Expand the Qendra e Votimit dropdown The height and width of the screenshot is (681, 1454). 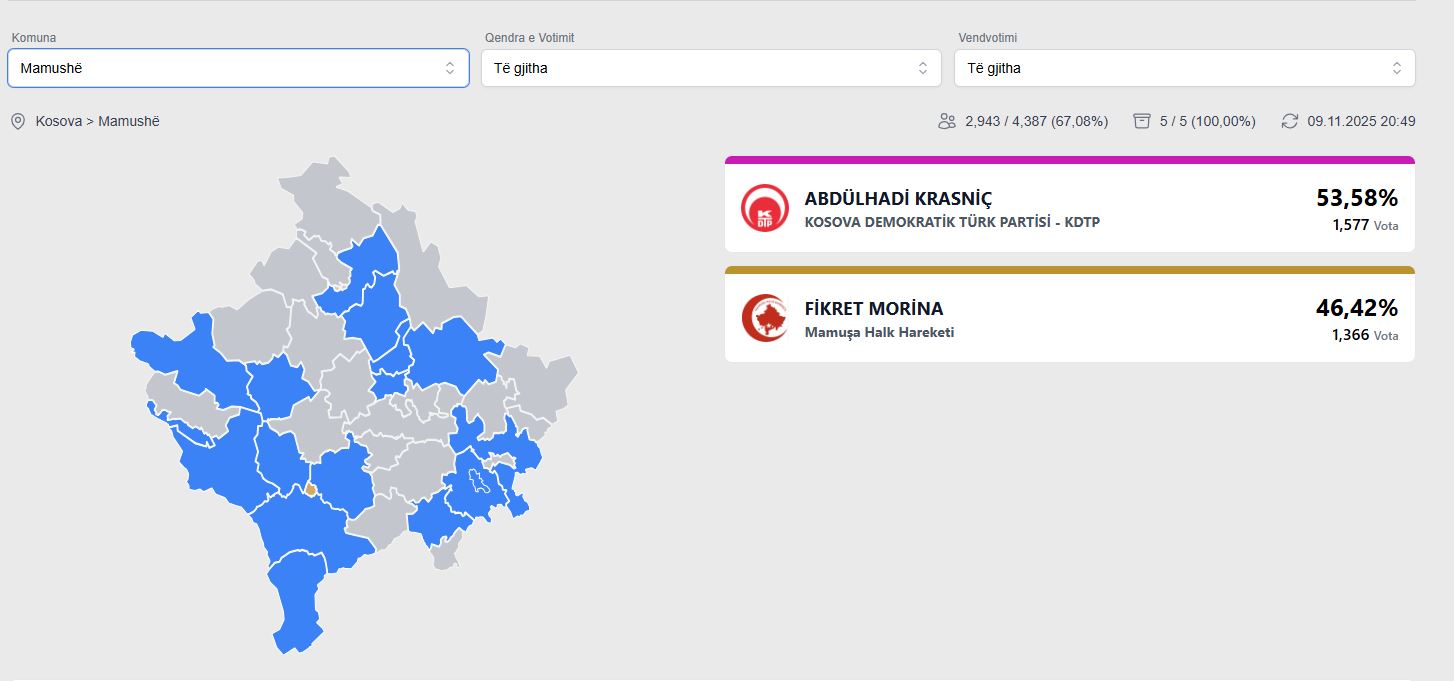711,68
